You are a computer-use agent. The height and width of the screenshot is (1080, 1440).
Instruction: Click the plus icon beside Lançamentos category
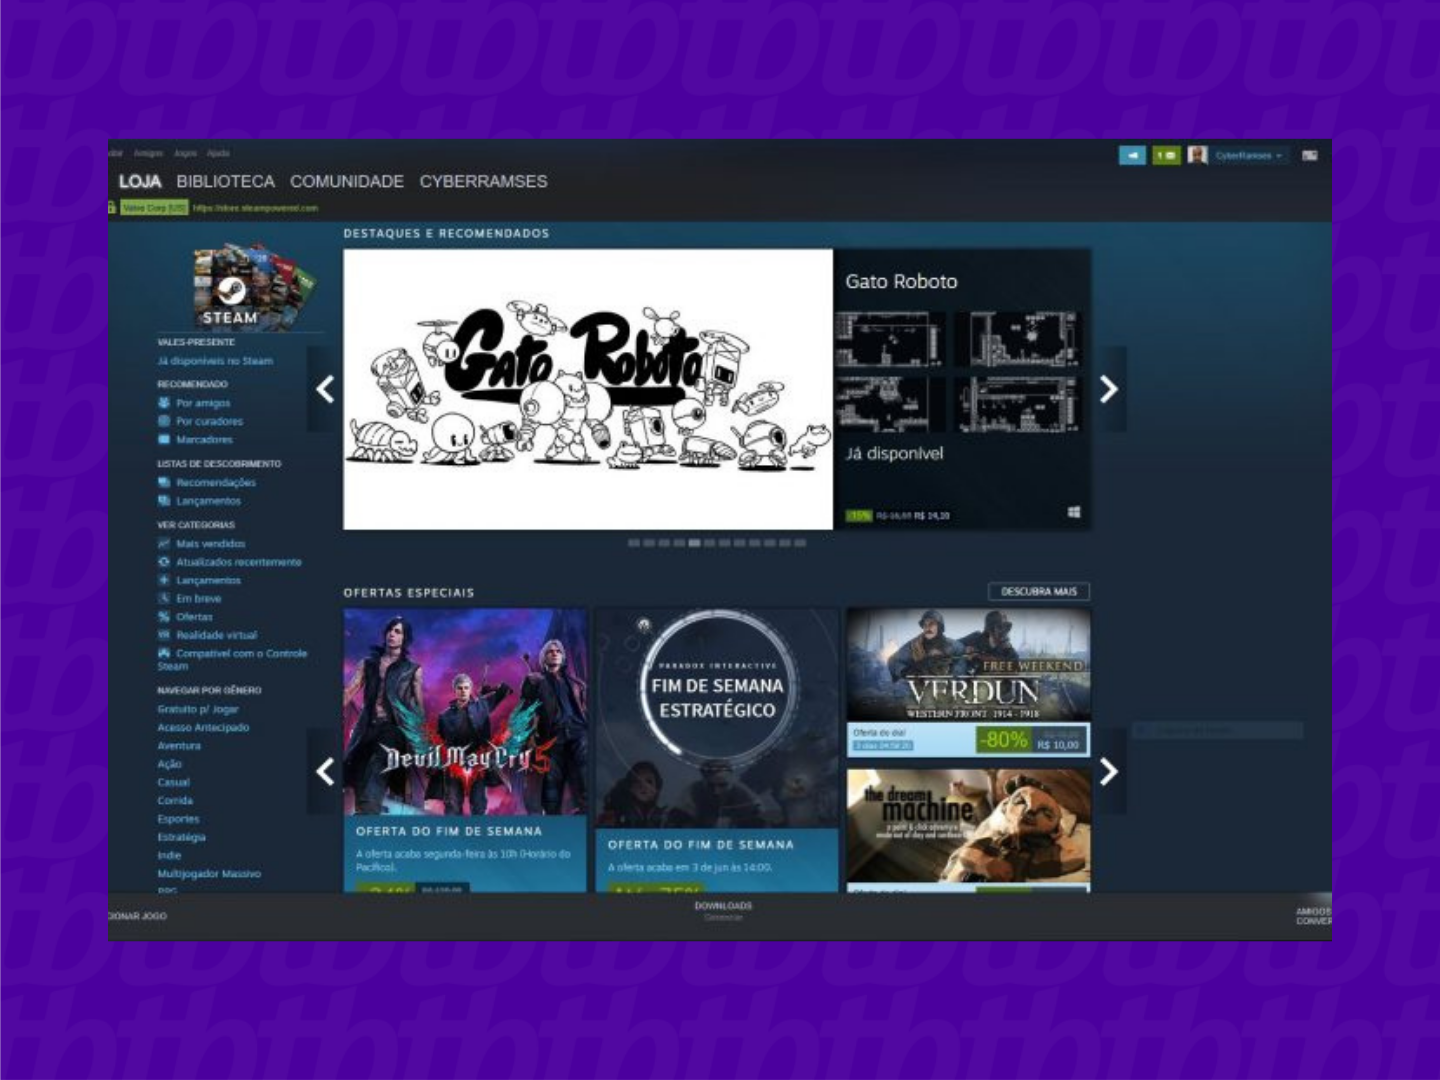[164, 580]
